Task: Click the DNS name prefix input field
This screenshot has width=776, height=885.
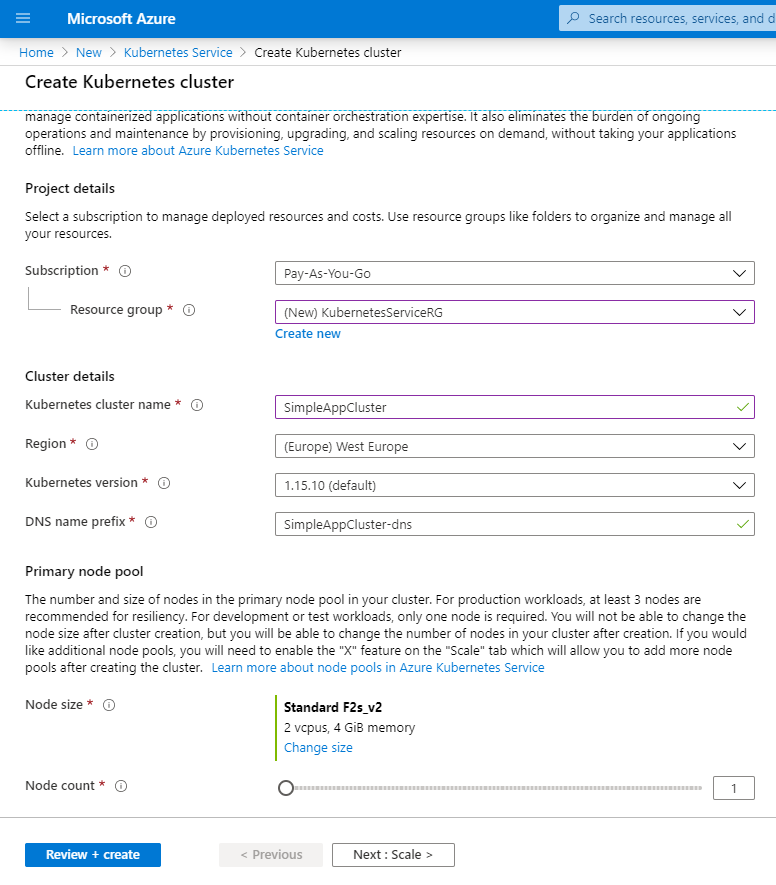Action: [515, 523]
